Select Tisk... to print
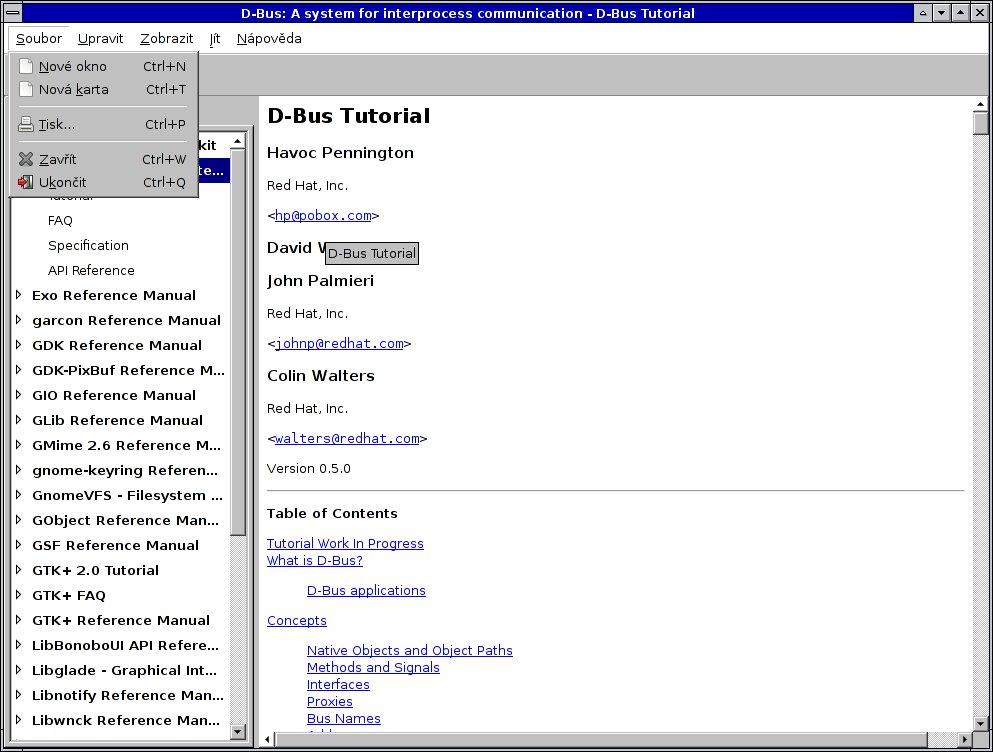 (103, 124)
